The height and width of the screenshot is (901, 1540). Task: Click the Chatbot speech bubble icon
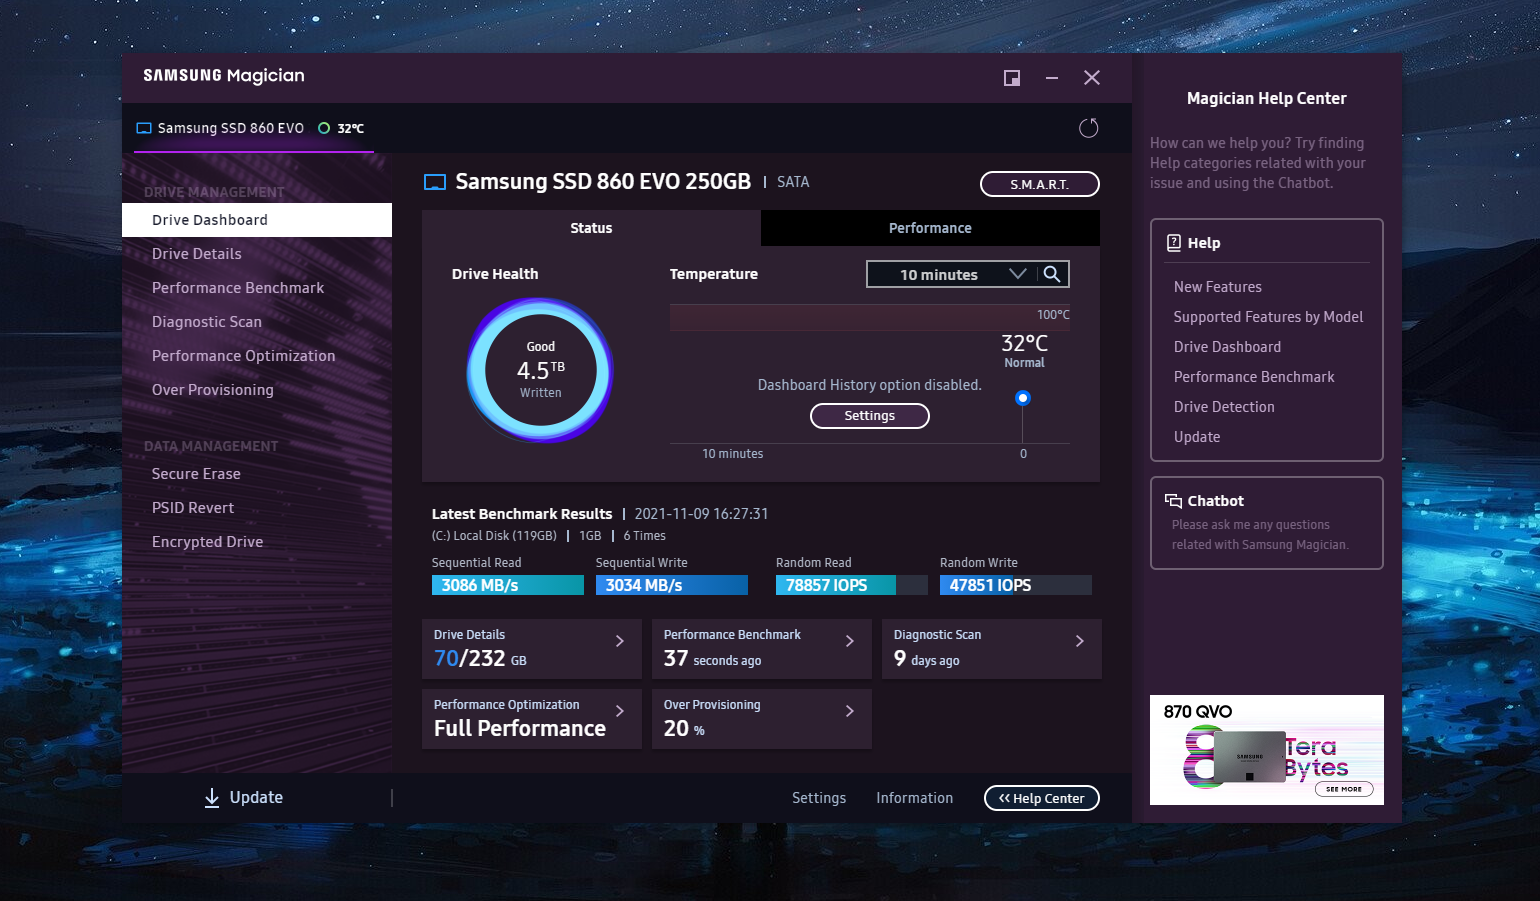(1173, 501)
